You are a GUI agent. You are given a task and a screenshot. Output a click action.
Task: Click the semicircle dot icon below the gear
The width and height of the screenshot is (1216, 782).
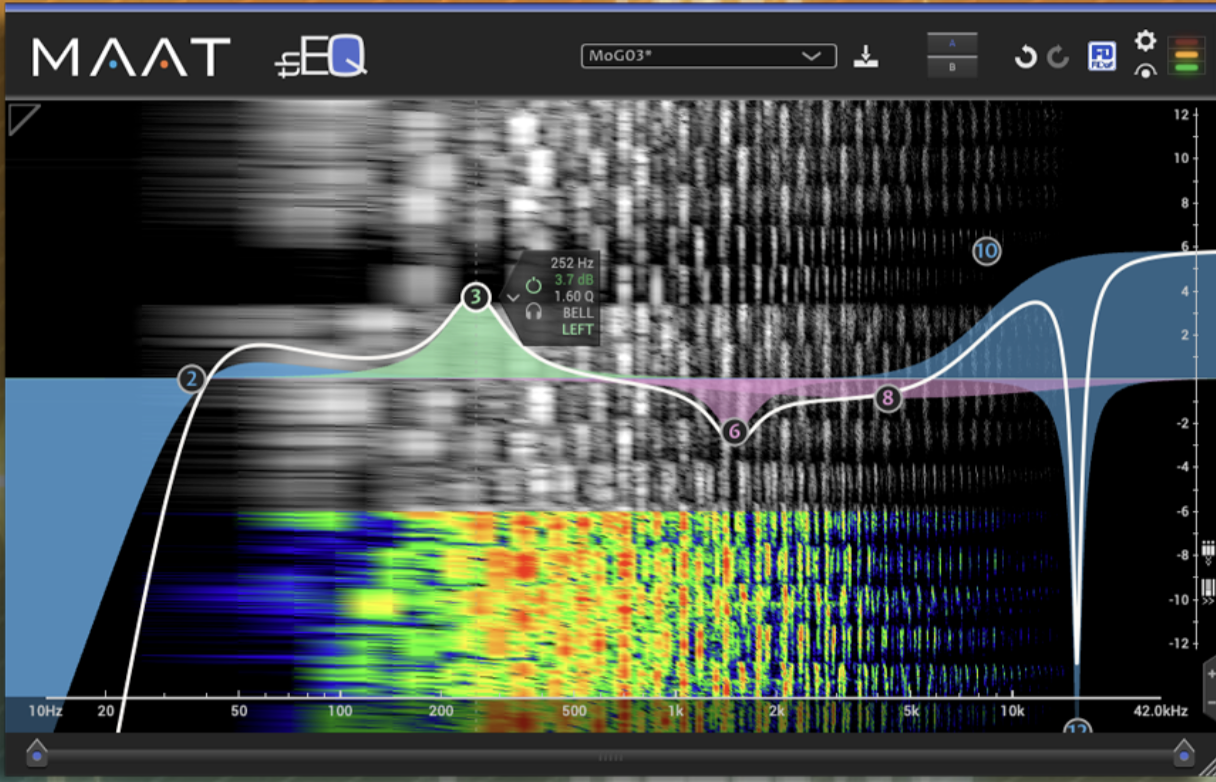coord(1146,70)
